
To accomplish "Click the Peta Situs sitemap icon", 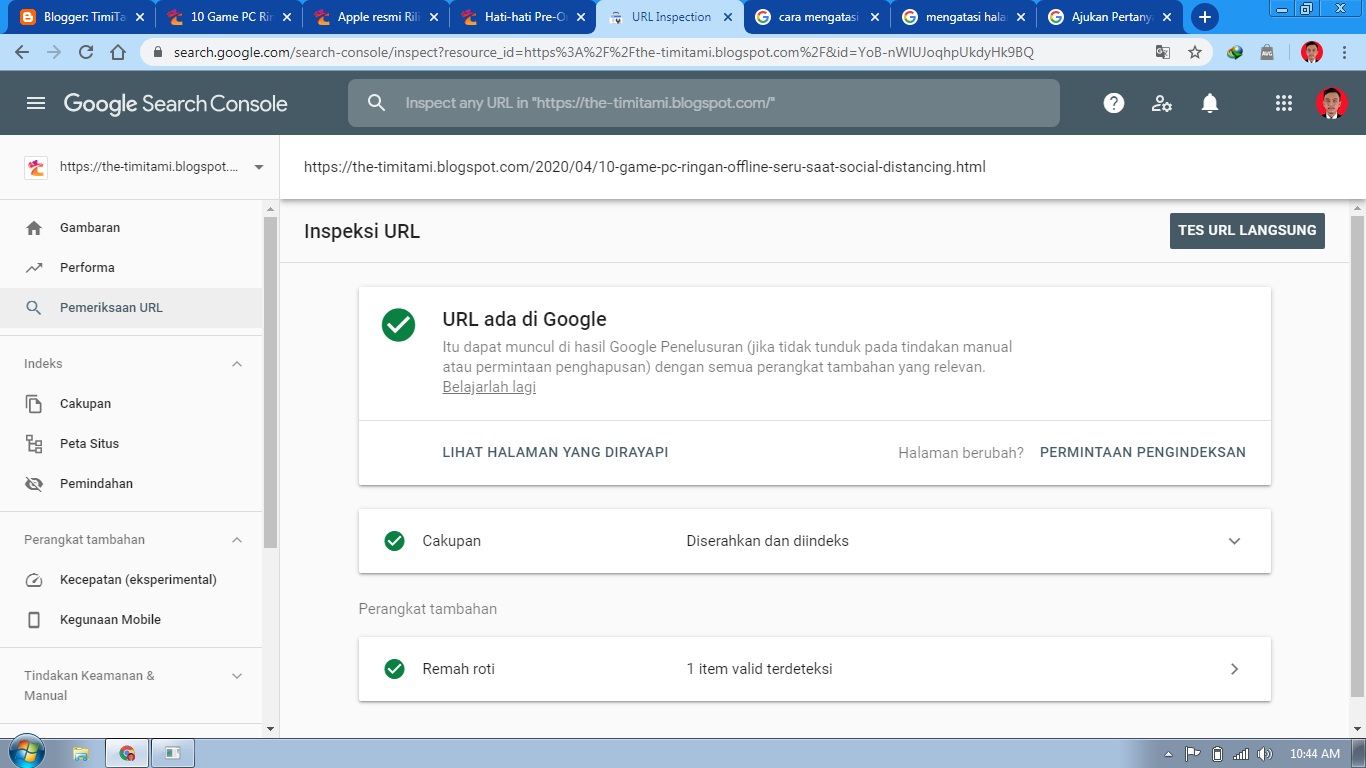I will 34,444.
